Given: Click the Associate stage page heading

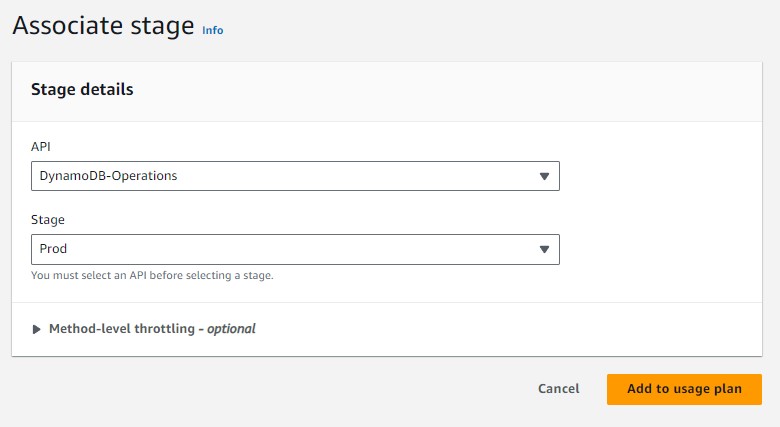Looking at the screenshot, I should [x=103, y=27].
